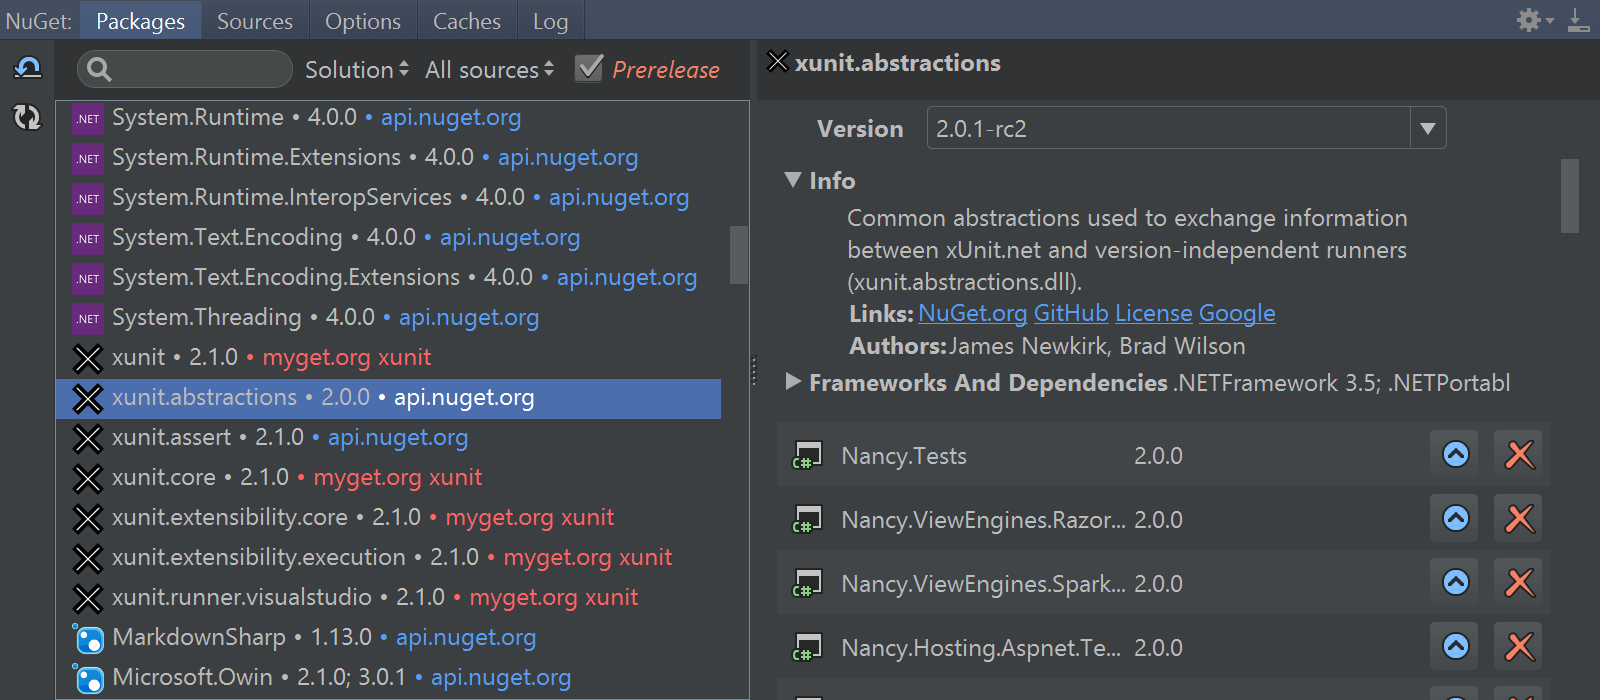The width and height of the screenshot is (1600, 700).
Task: Remove xunit.abstractions from Nancy.Tests
Action: coord(1519,455)
